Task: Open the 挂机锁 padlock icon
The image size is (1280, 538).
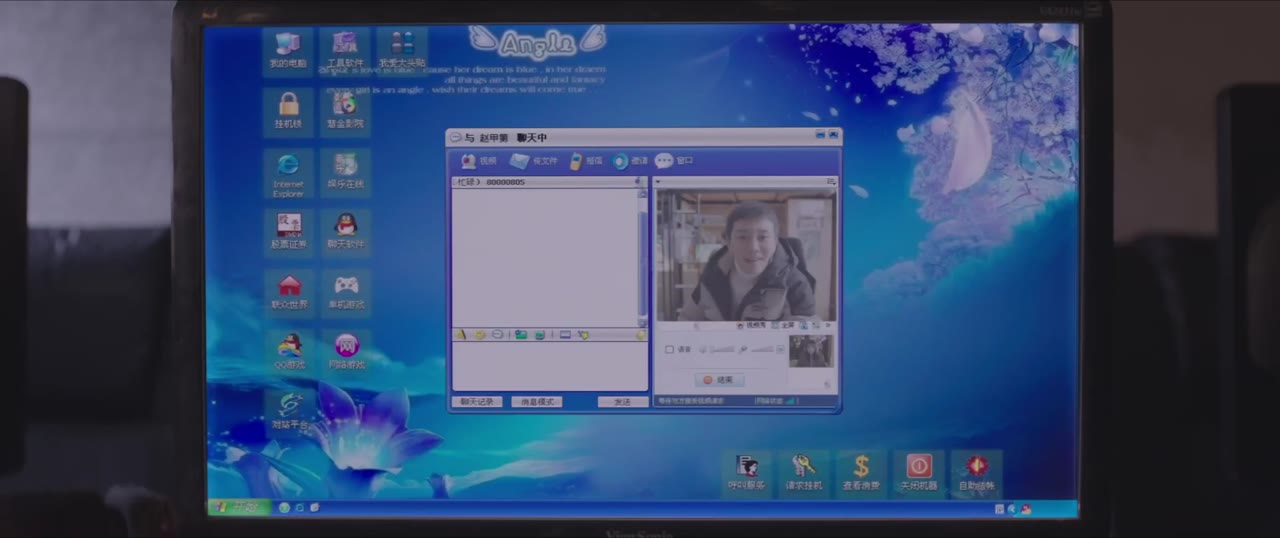Action: pyautogui.click(x=288, y=112)
